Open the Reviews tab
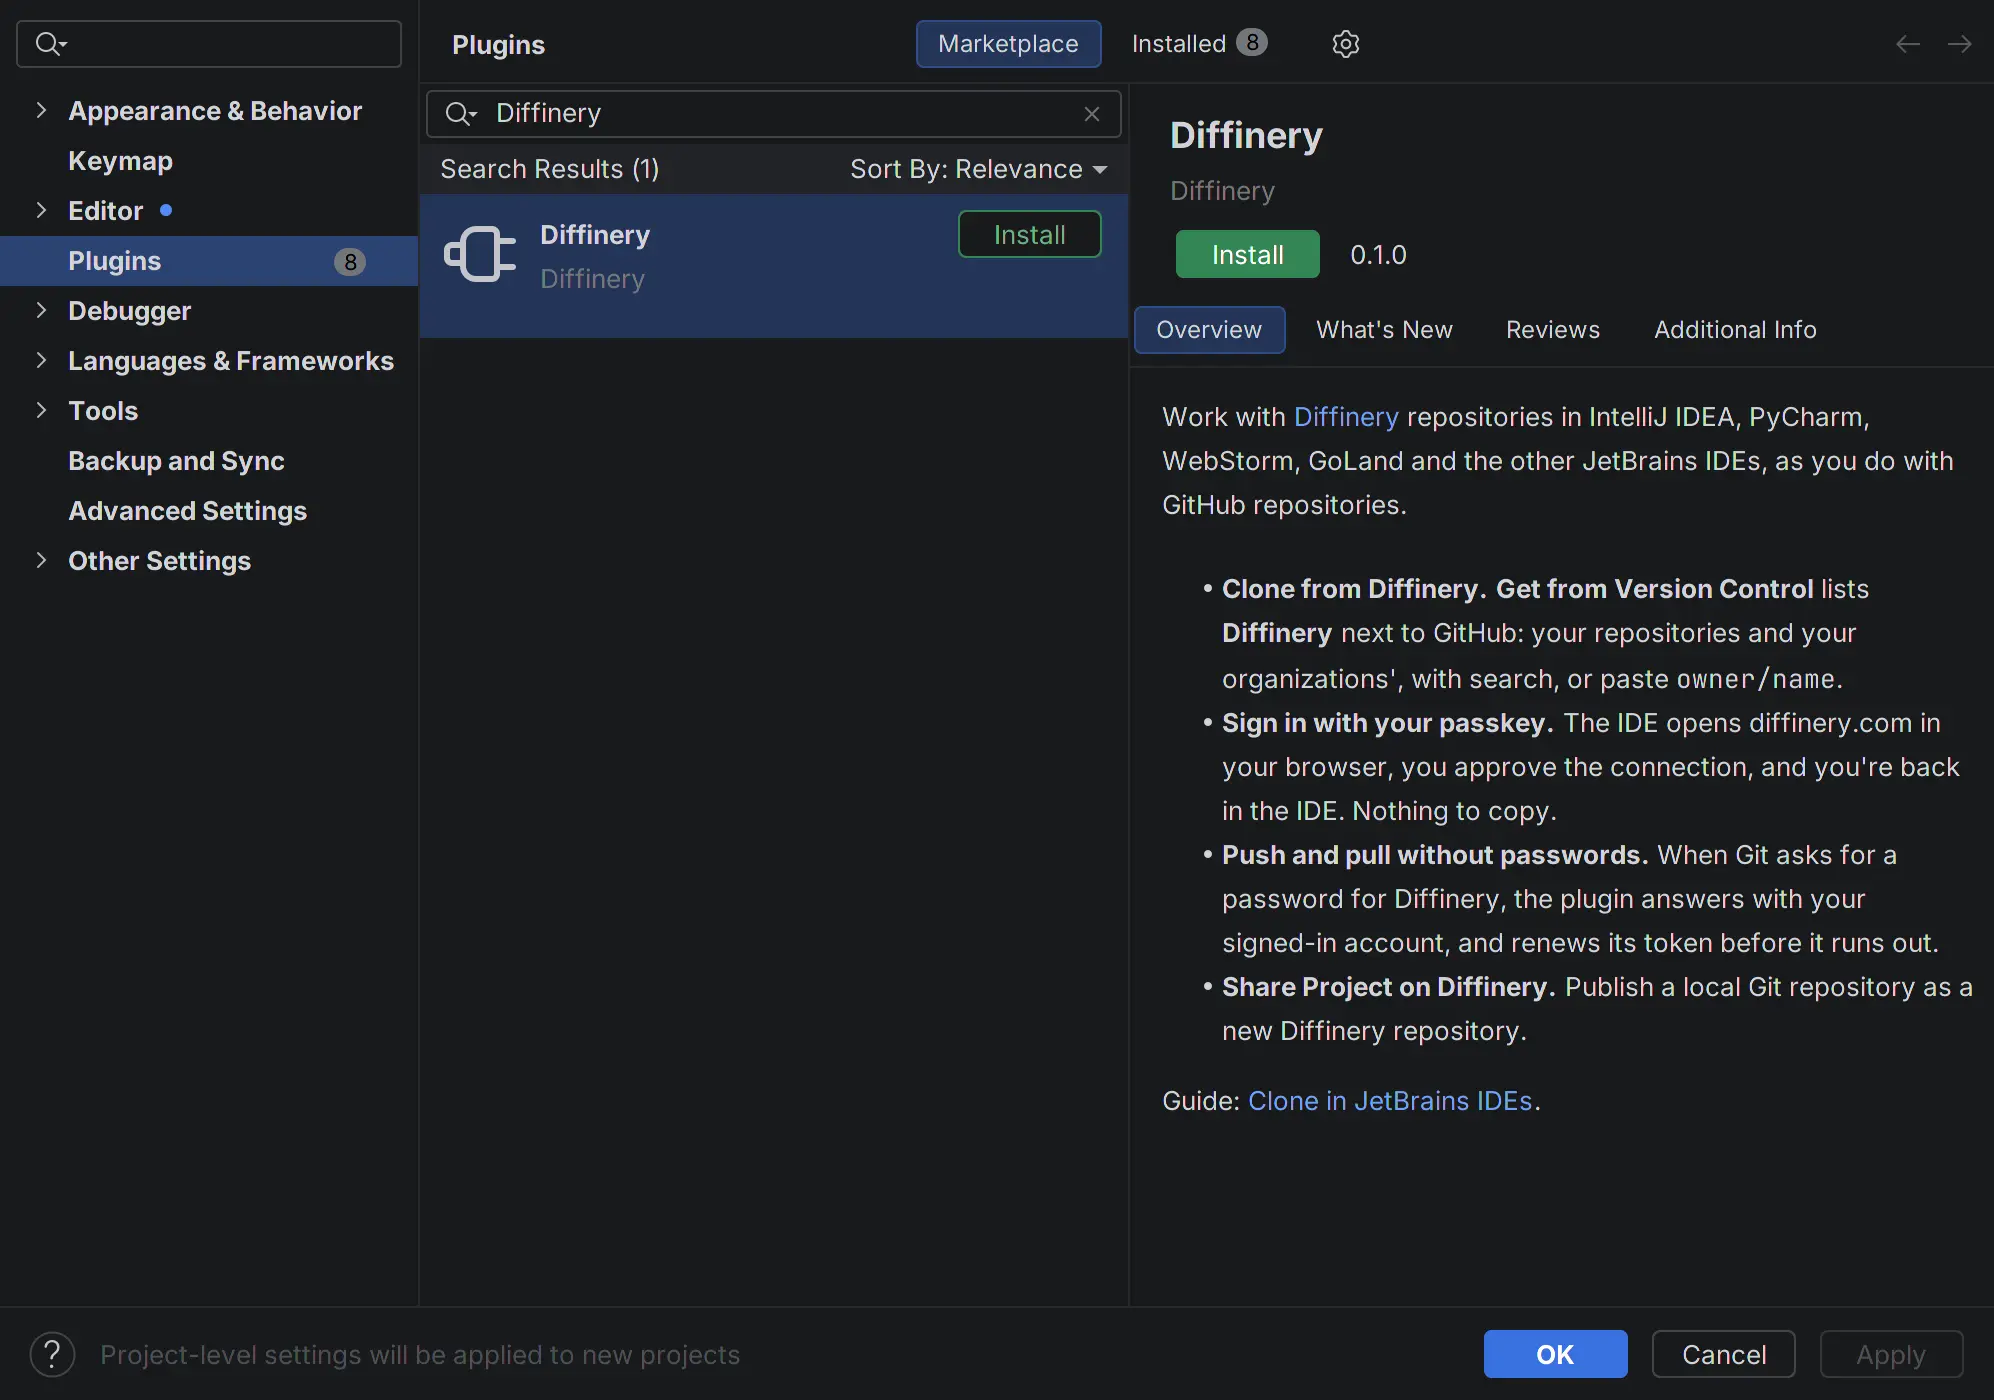1994x1400 pixels. 1553,330
